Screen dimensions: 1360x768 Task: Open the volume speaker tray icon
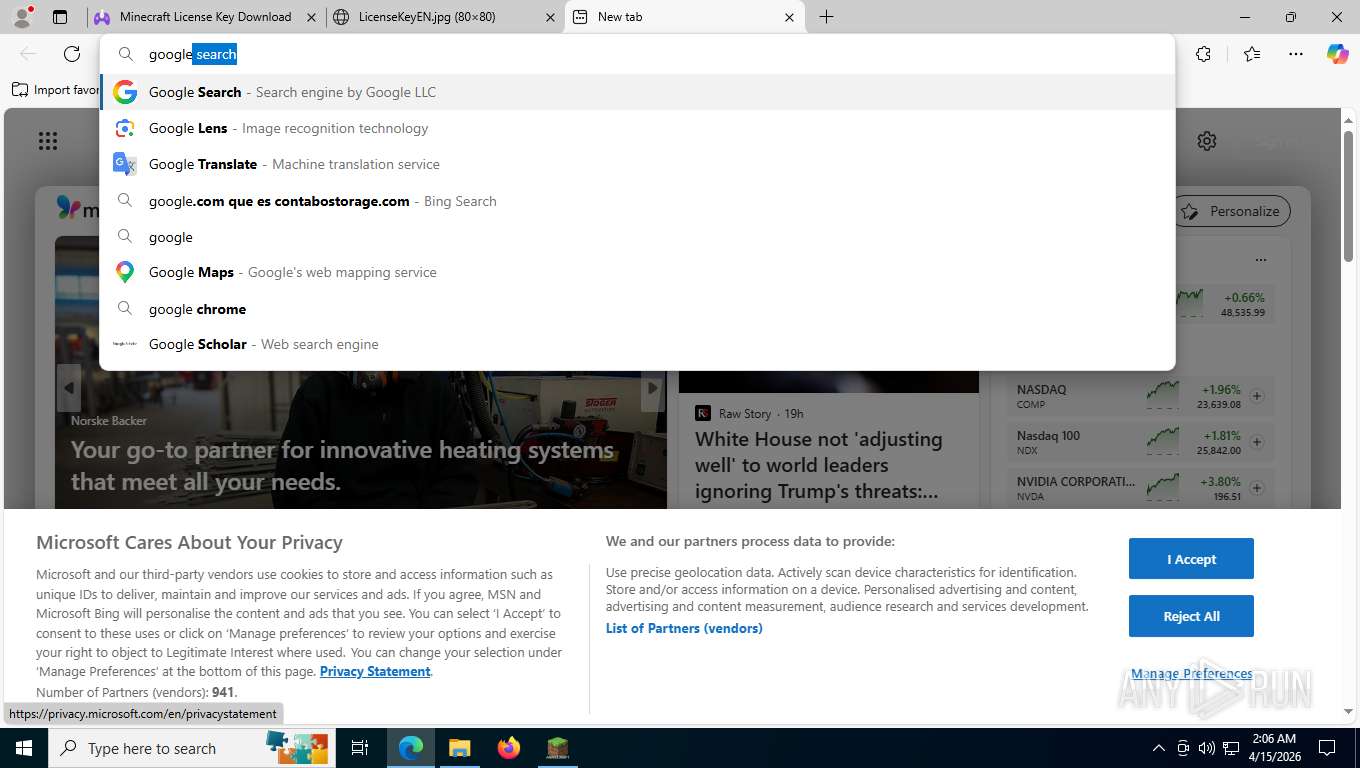(x=1206, y=748)
